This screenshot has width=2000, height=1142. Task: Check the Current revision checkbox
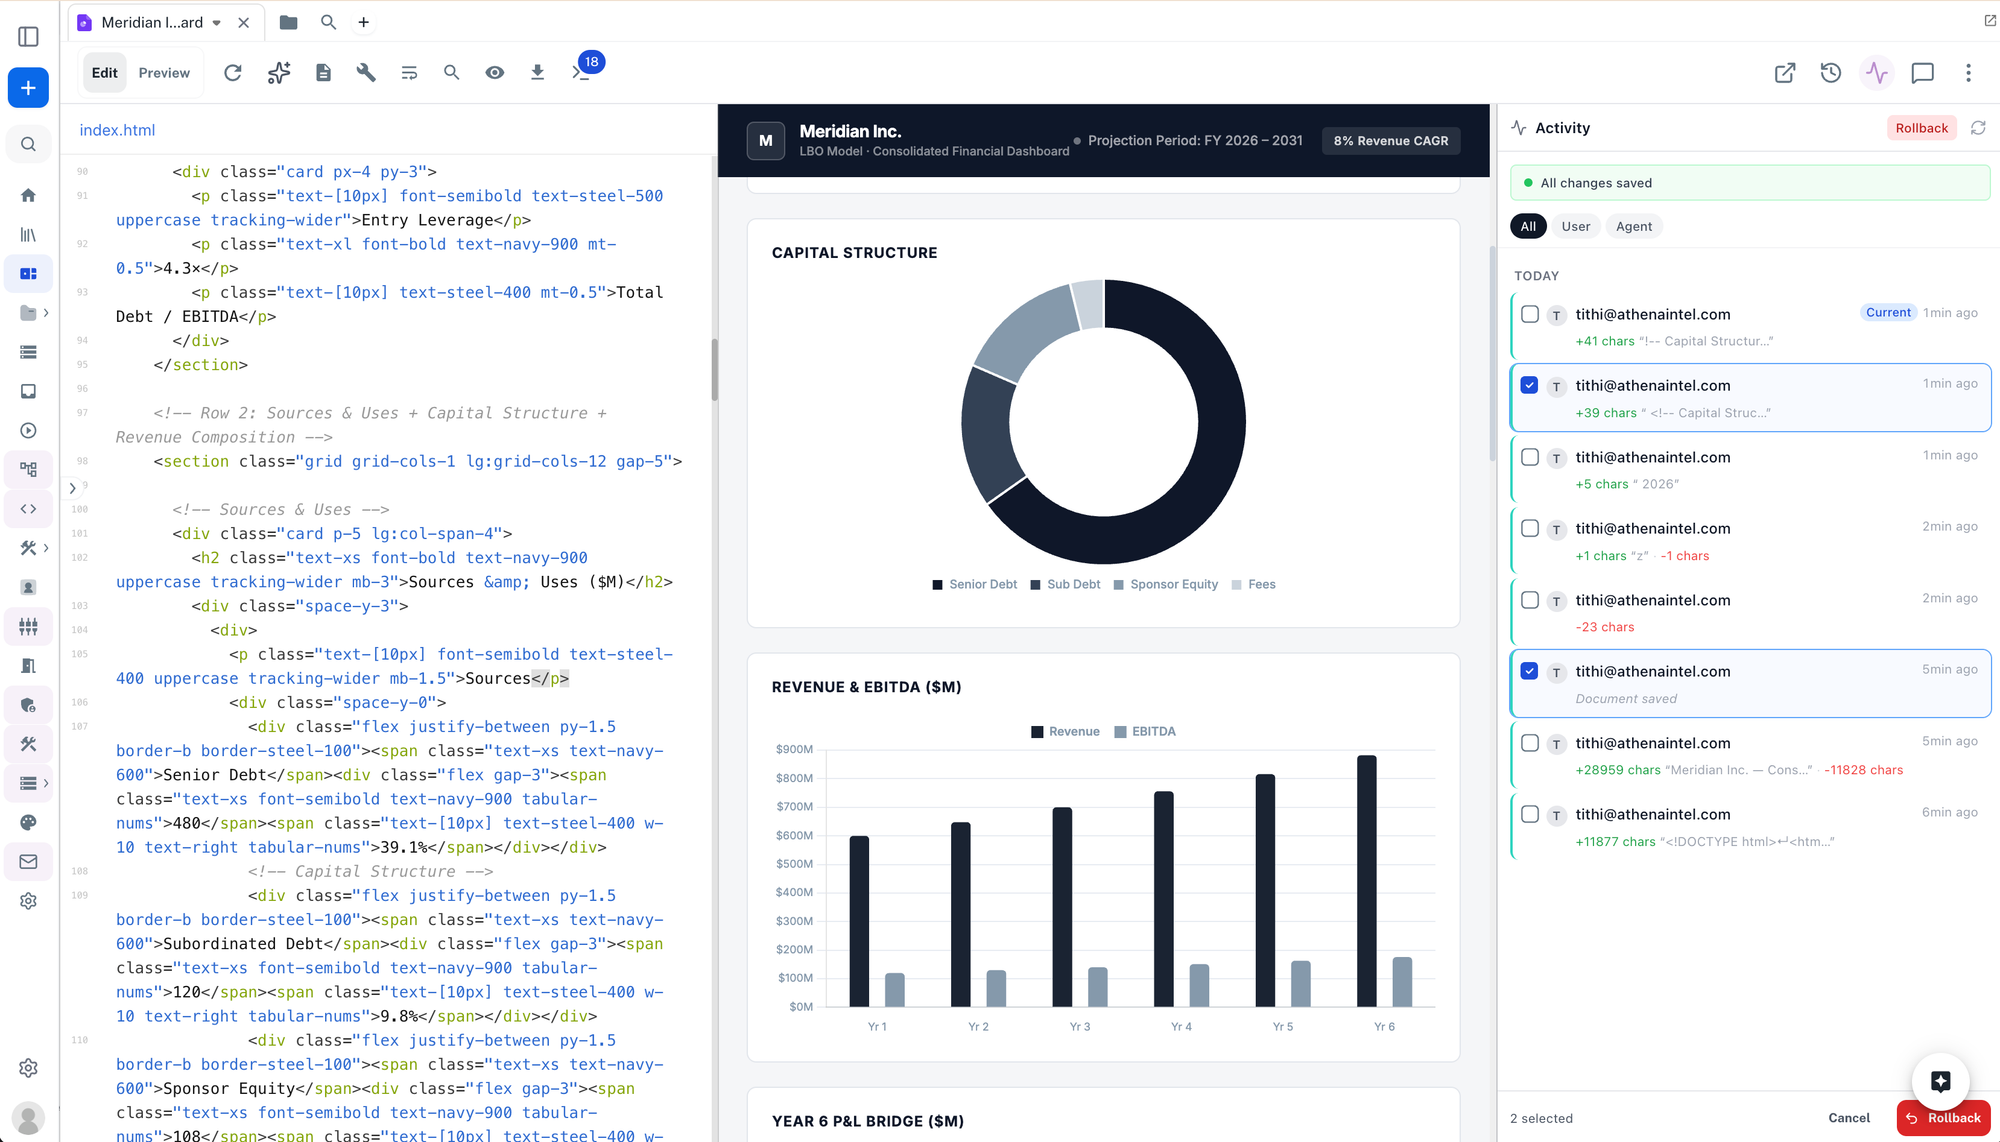click(x=1529, y=314)
